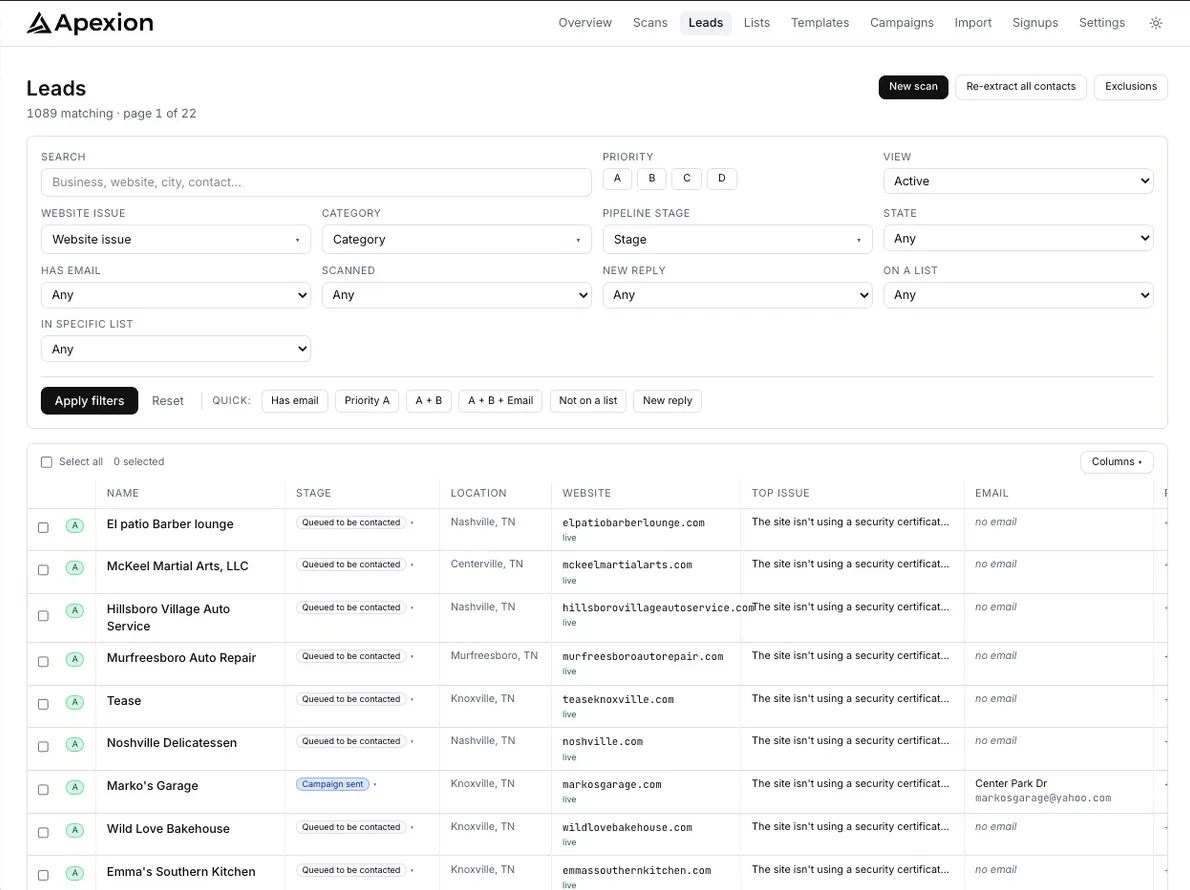Open the Scanned dropdown
This screenshot has height=890, width=1190.
pos(456,295)
